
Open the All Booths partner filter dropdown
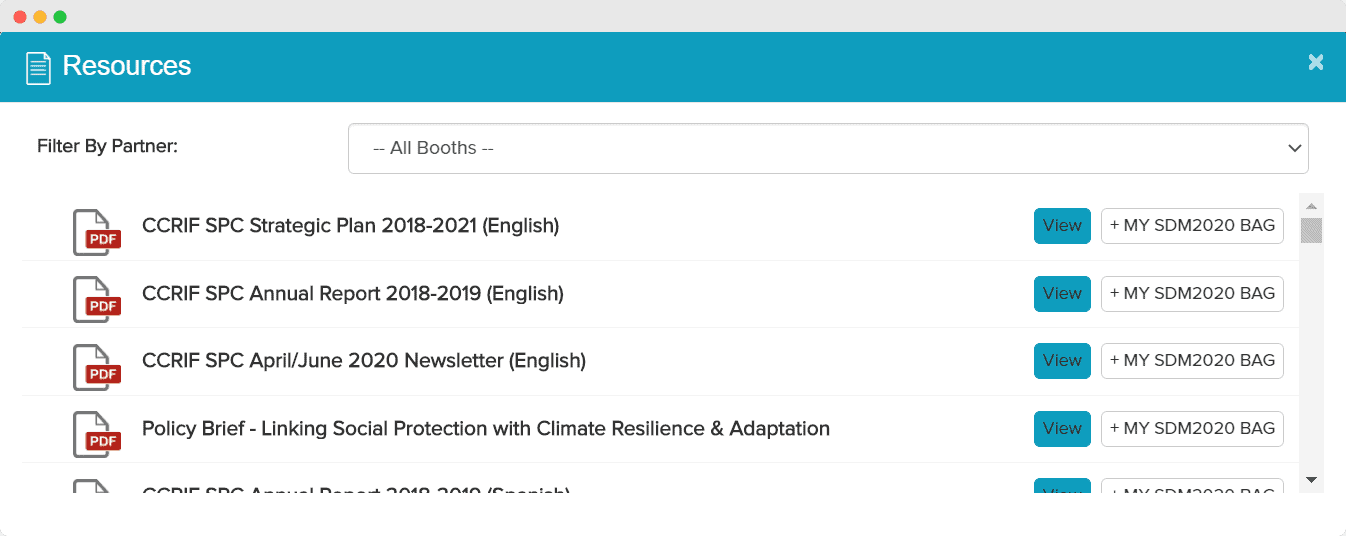[828, 148]
